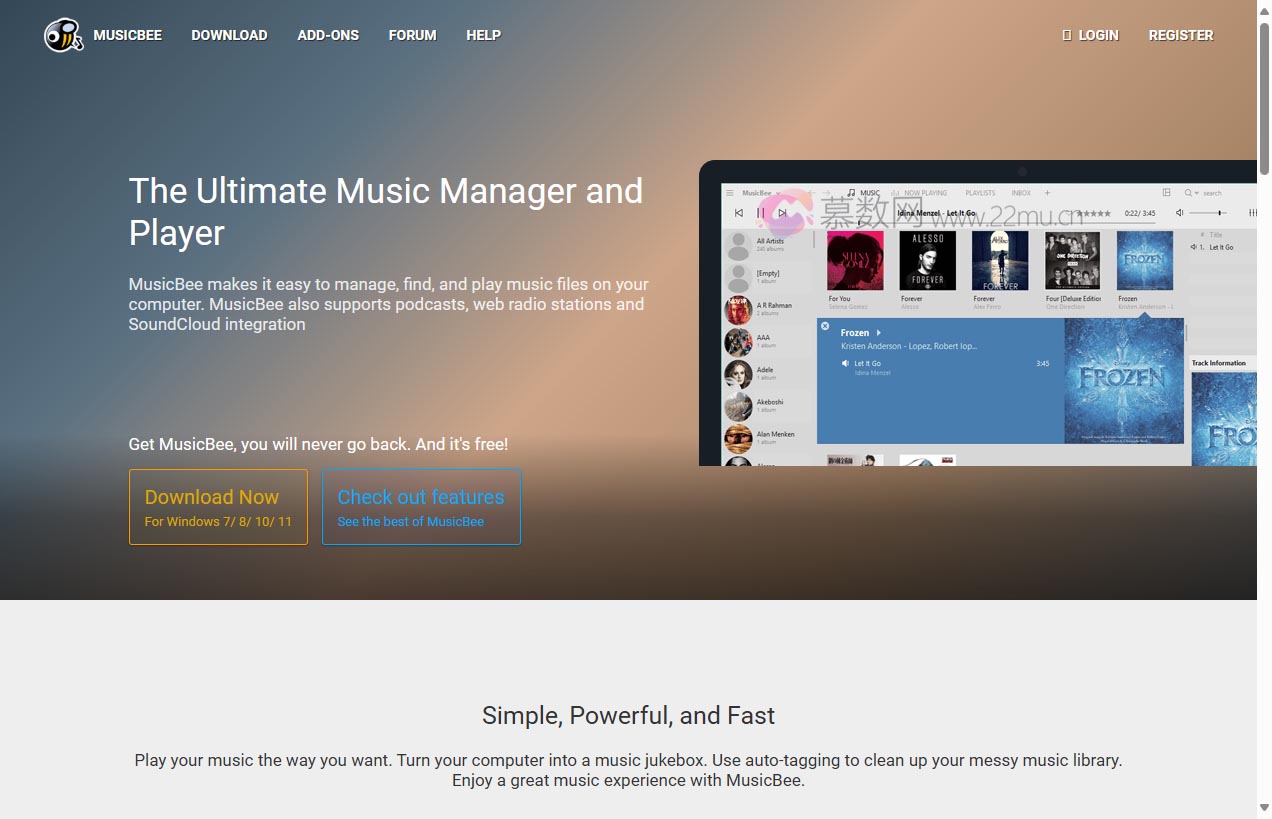This screenshot has width=1272, height=819.
Task: Click the MusicBee bee logo in navbar
Action: pyautogui.click(x=62, y=35)
